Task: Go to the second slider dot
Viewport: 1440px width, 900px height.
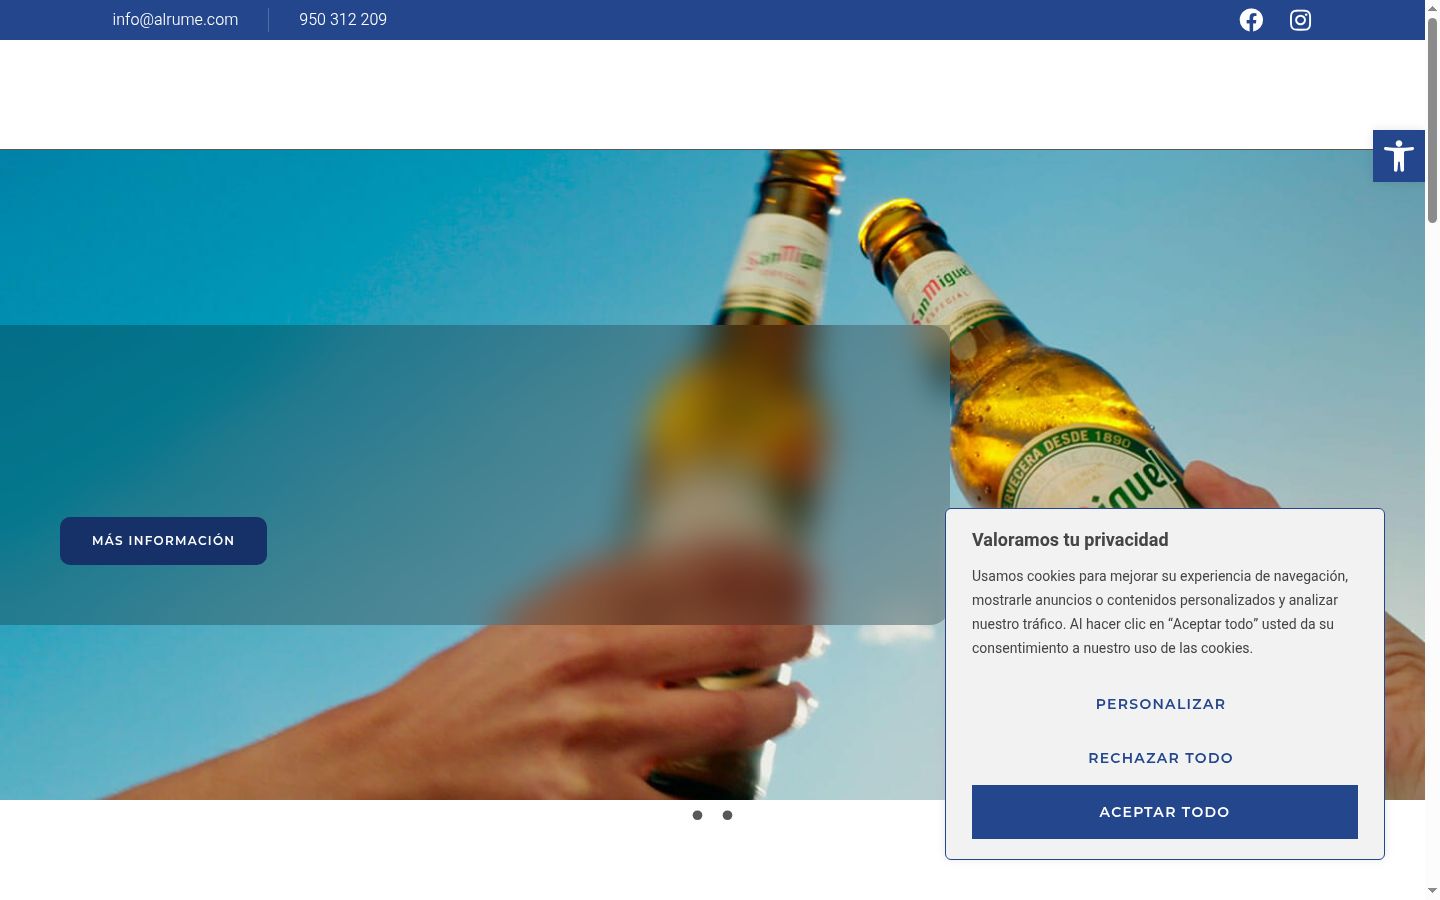Action: coord(727,815)
